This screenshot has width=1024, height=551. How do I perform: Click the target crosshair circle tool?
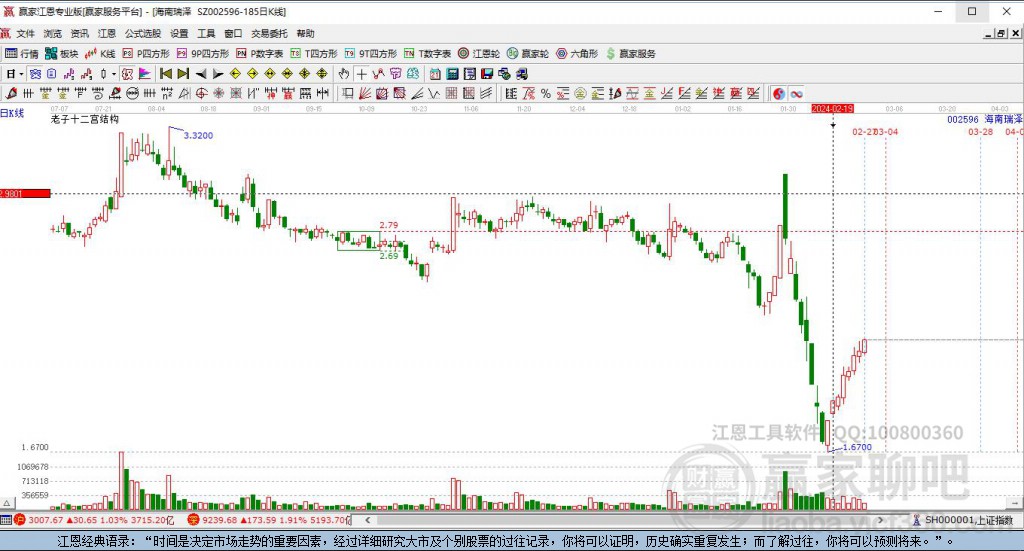[202, 93]
